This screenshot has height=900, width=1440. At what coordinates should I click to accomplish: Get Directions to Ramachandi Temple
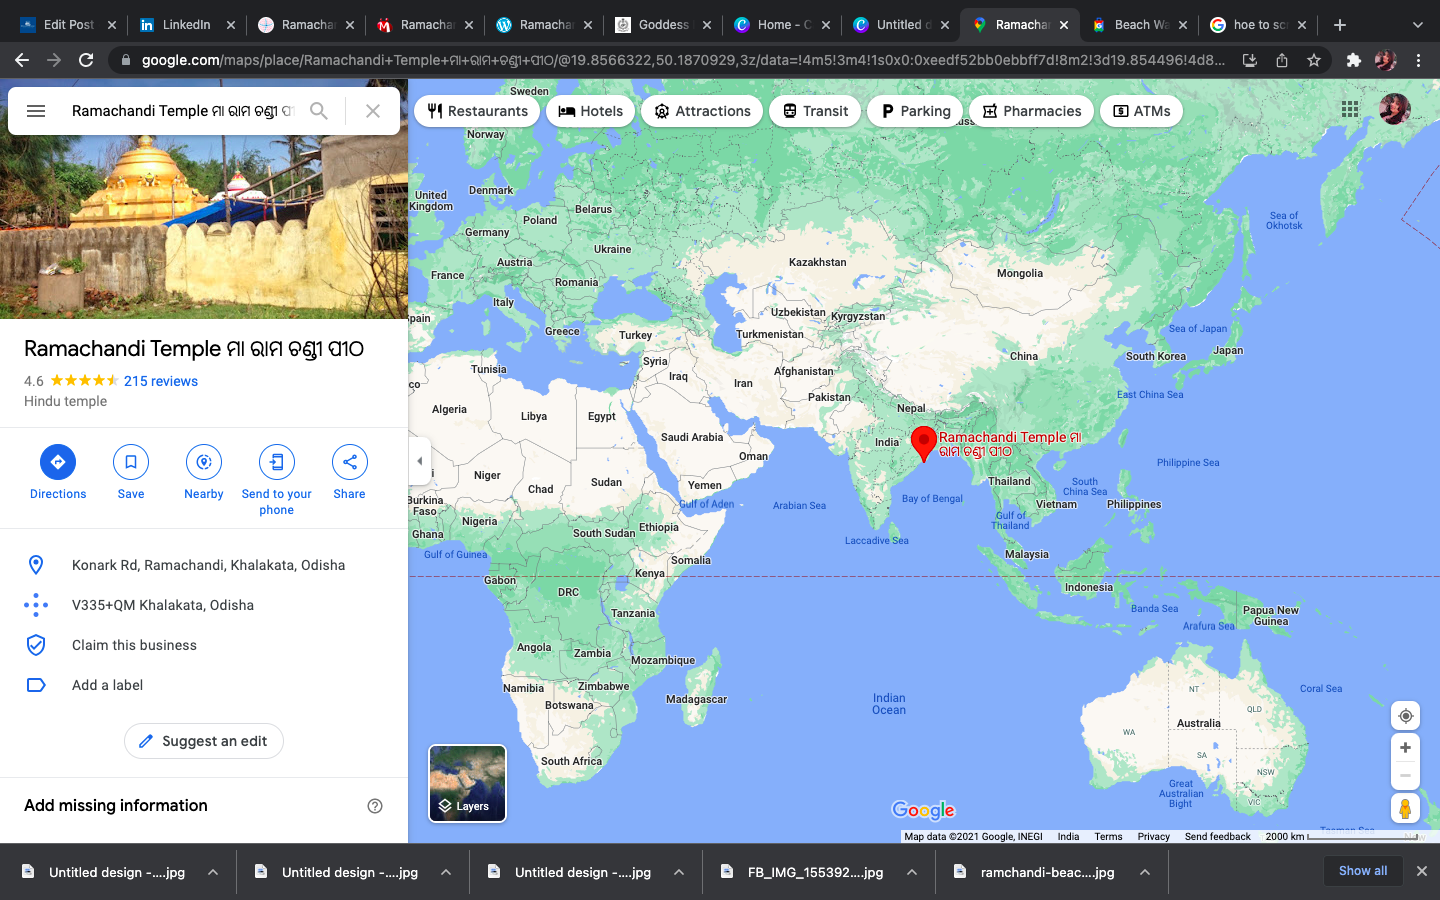point(58,462)
